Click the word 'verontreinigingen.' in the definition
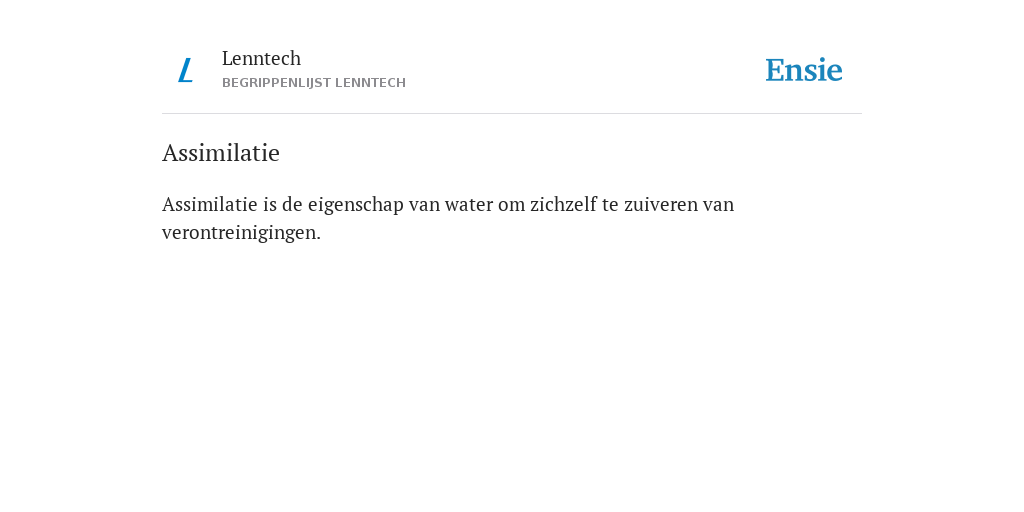1024x512 pixels. [x=242, y=232]
